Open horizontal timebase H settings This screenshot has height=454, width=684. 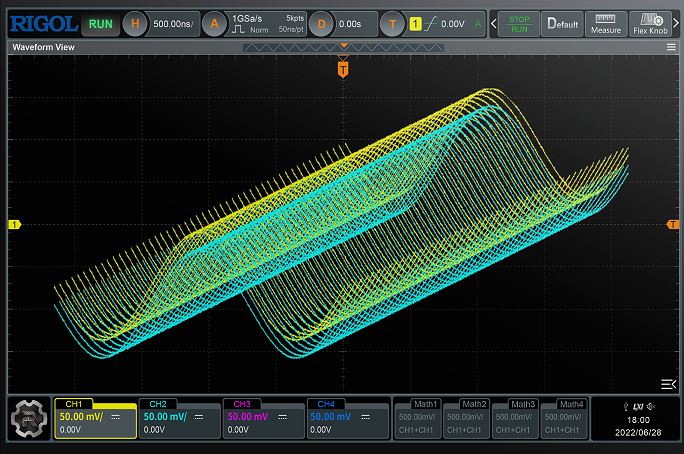click(136, 23)
